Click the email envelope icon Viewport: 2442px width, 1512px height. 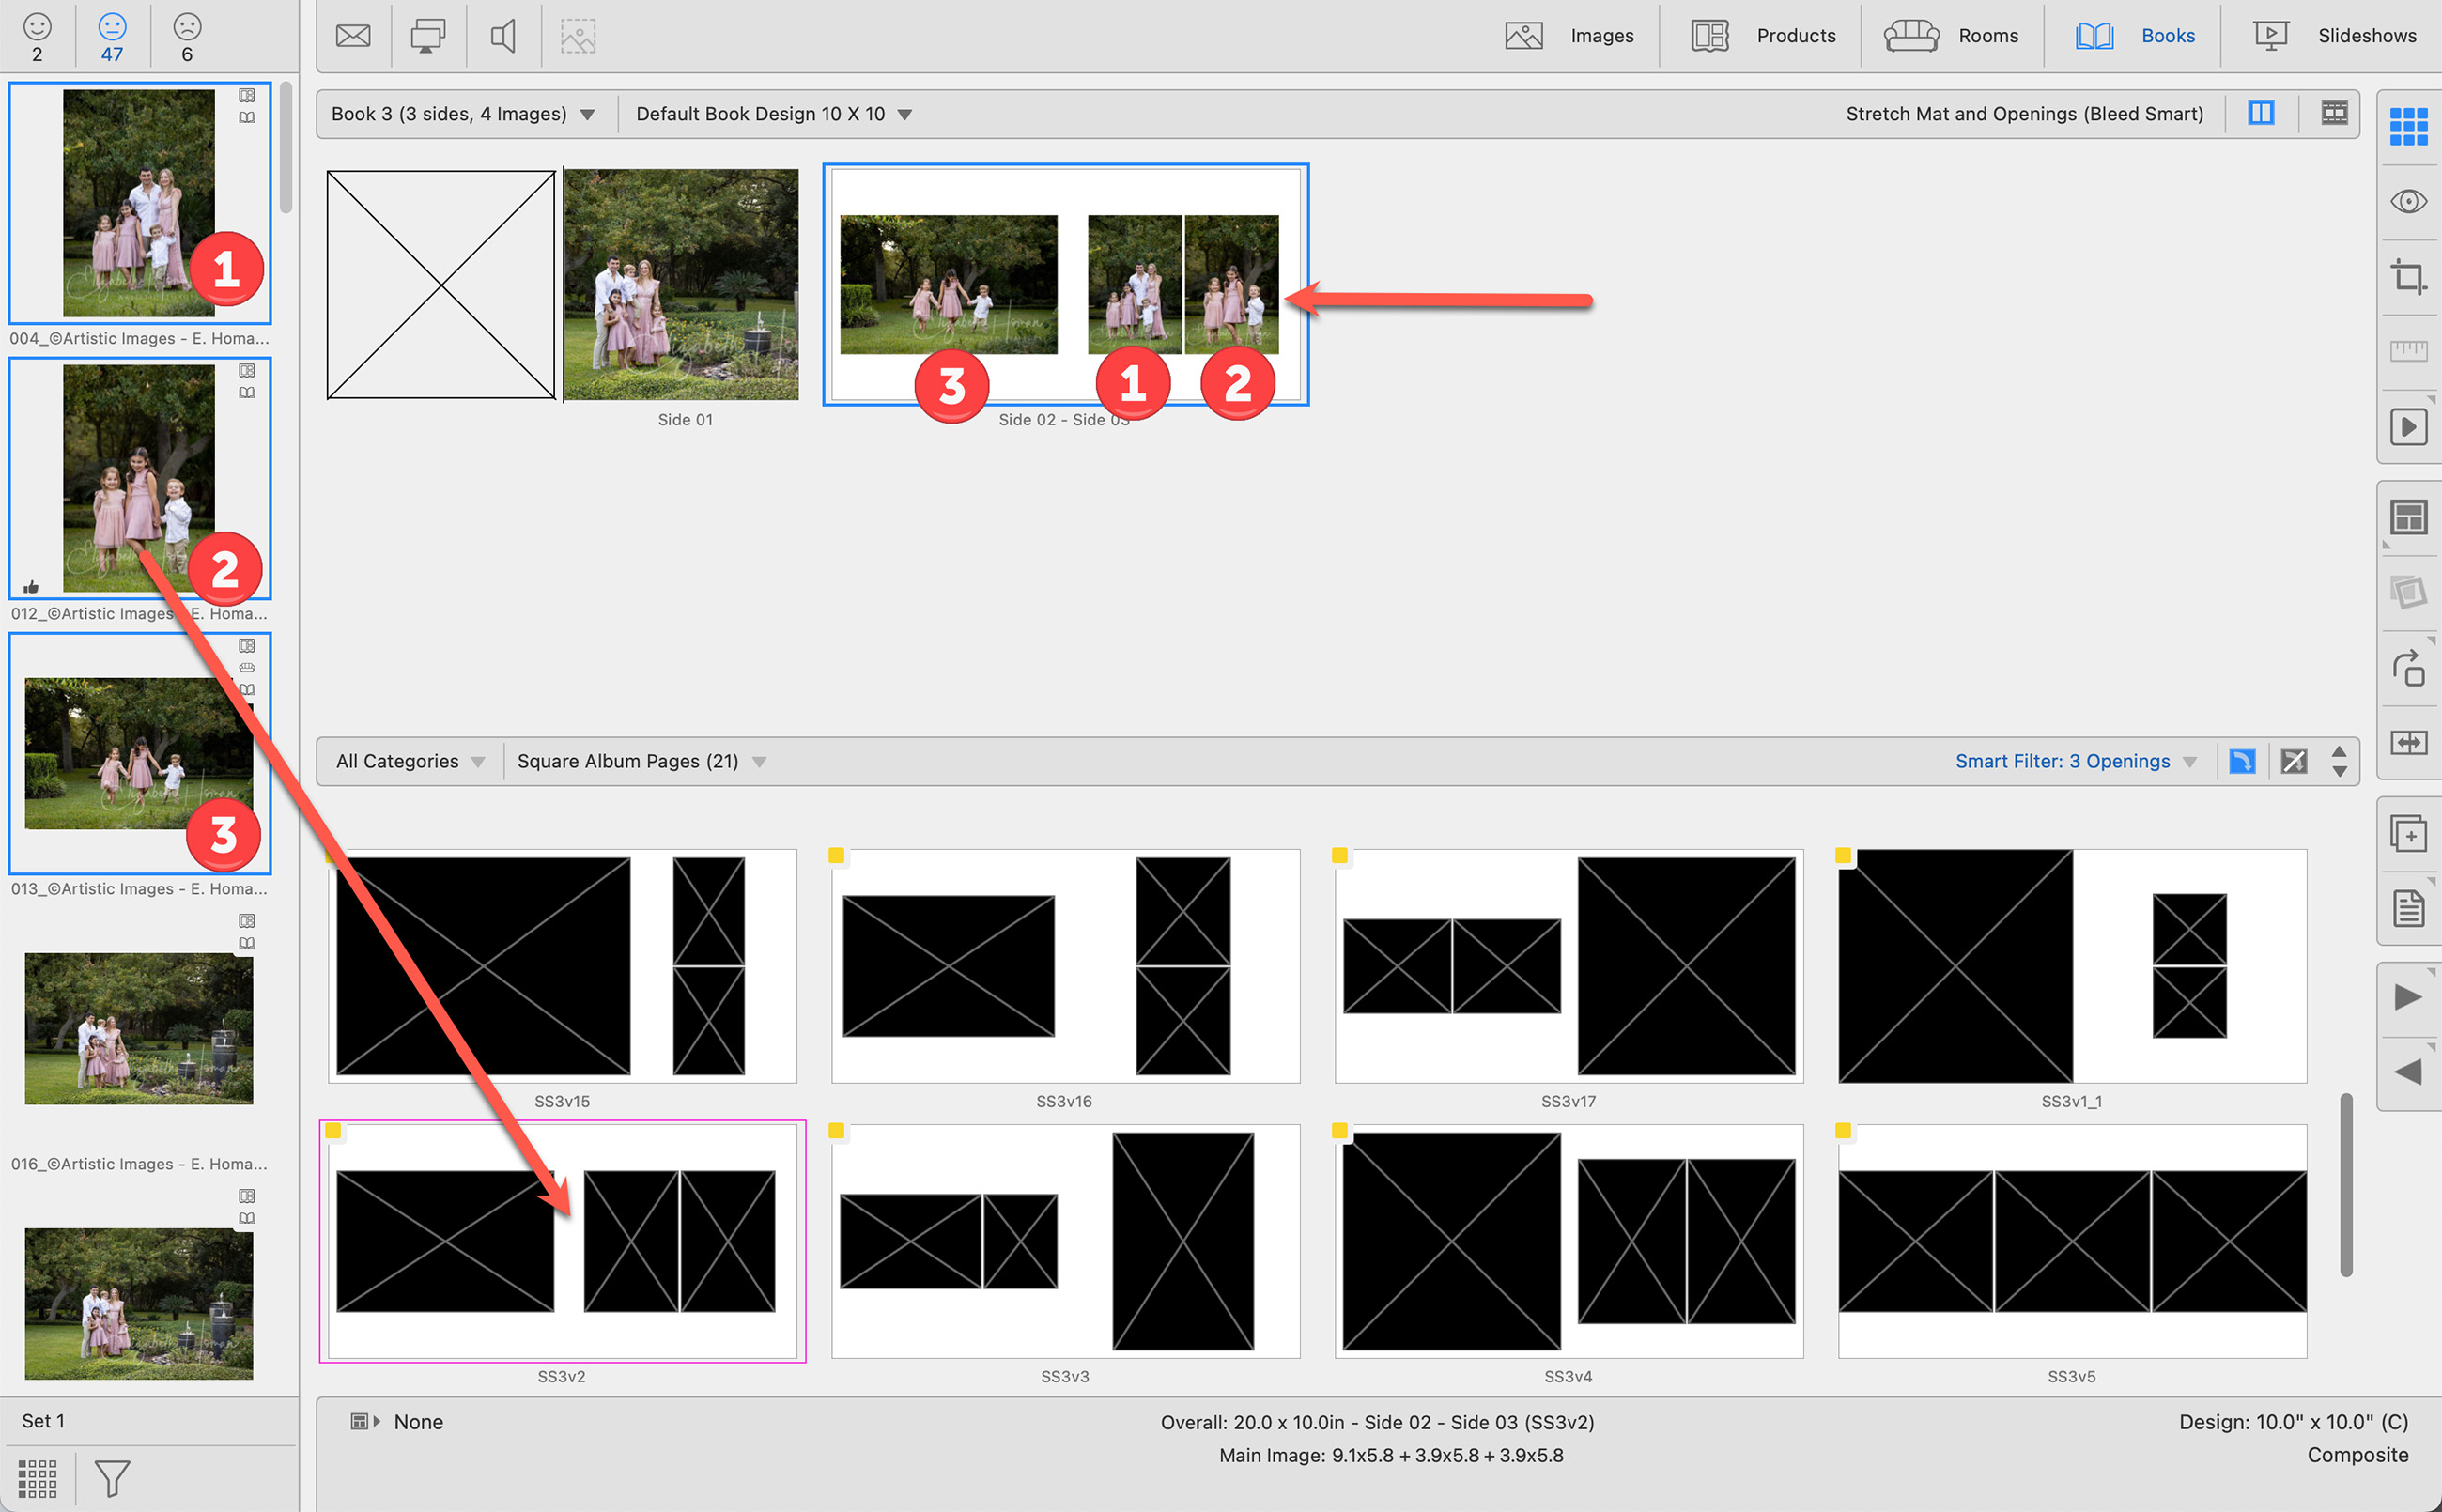(353, 36)
